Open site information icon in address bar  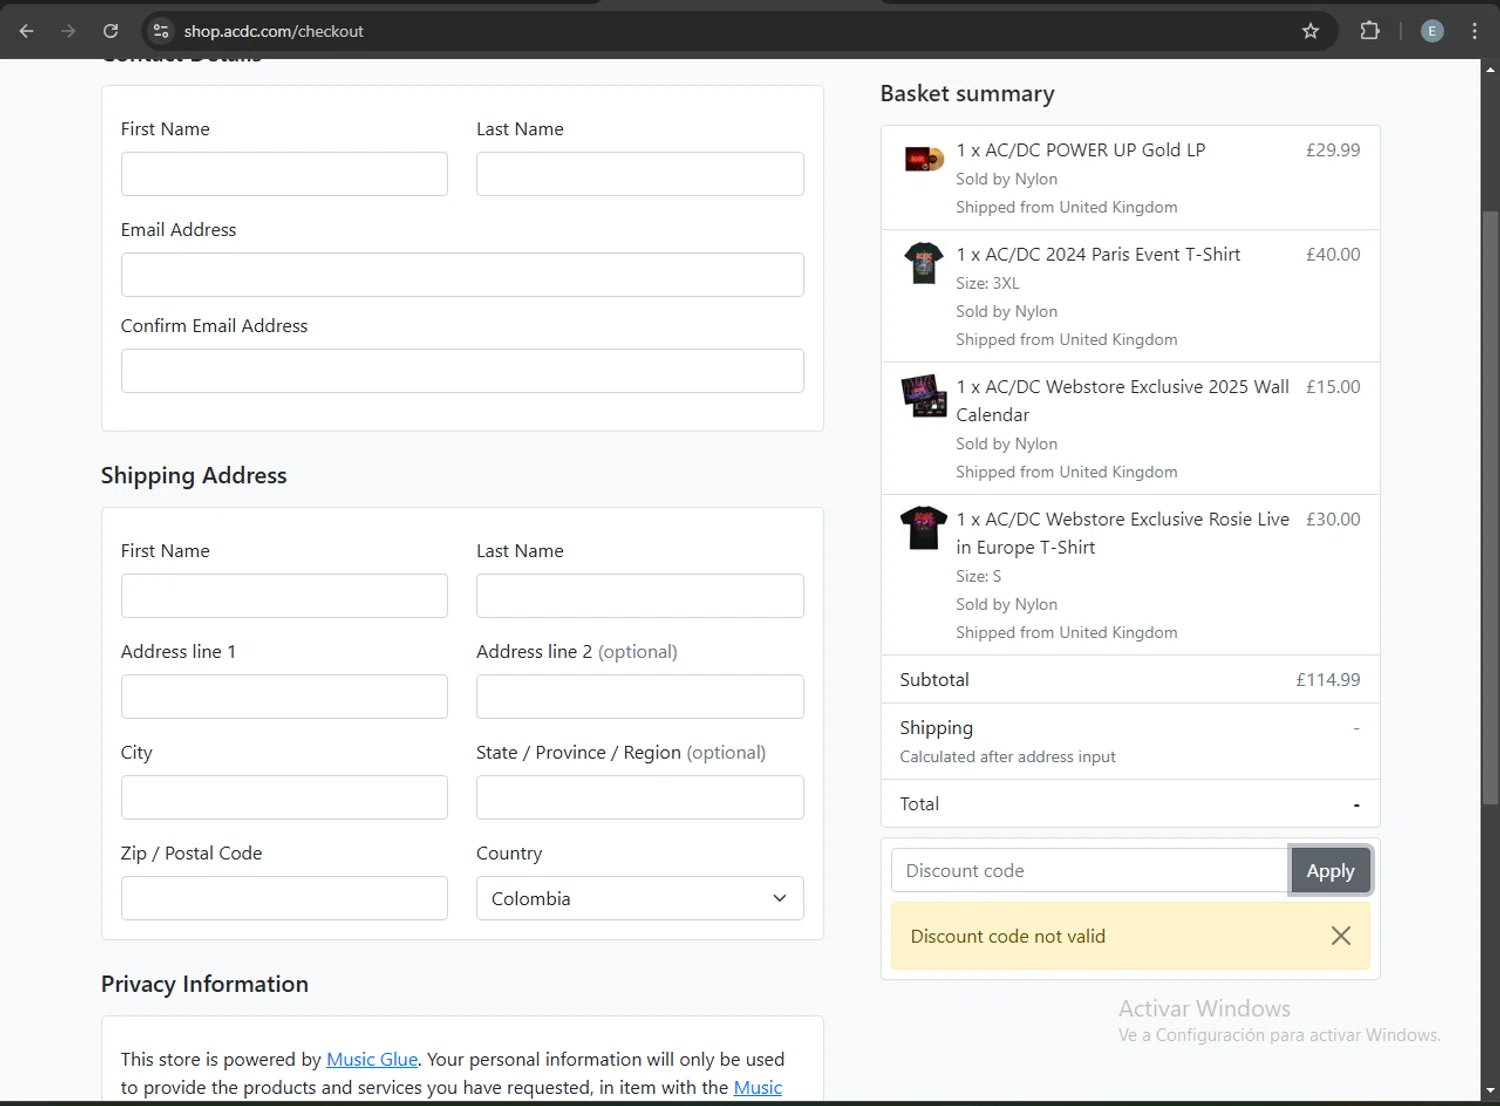coord(161,31)
